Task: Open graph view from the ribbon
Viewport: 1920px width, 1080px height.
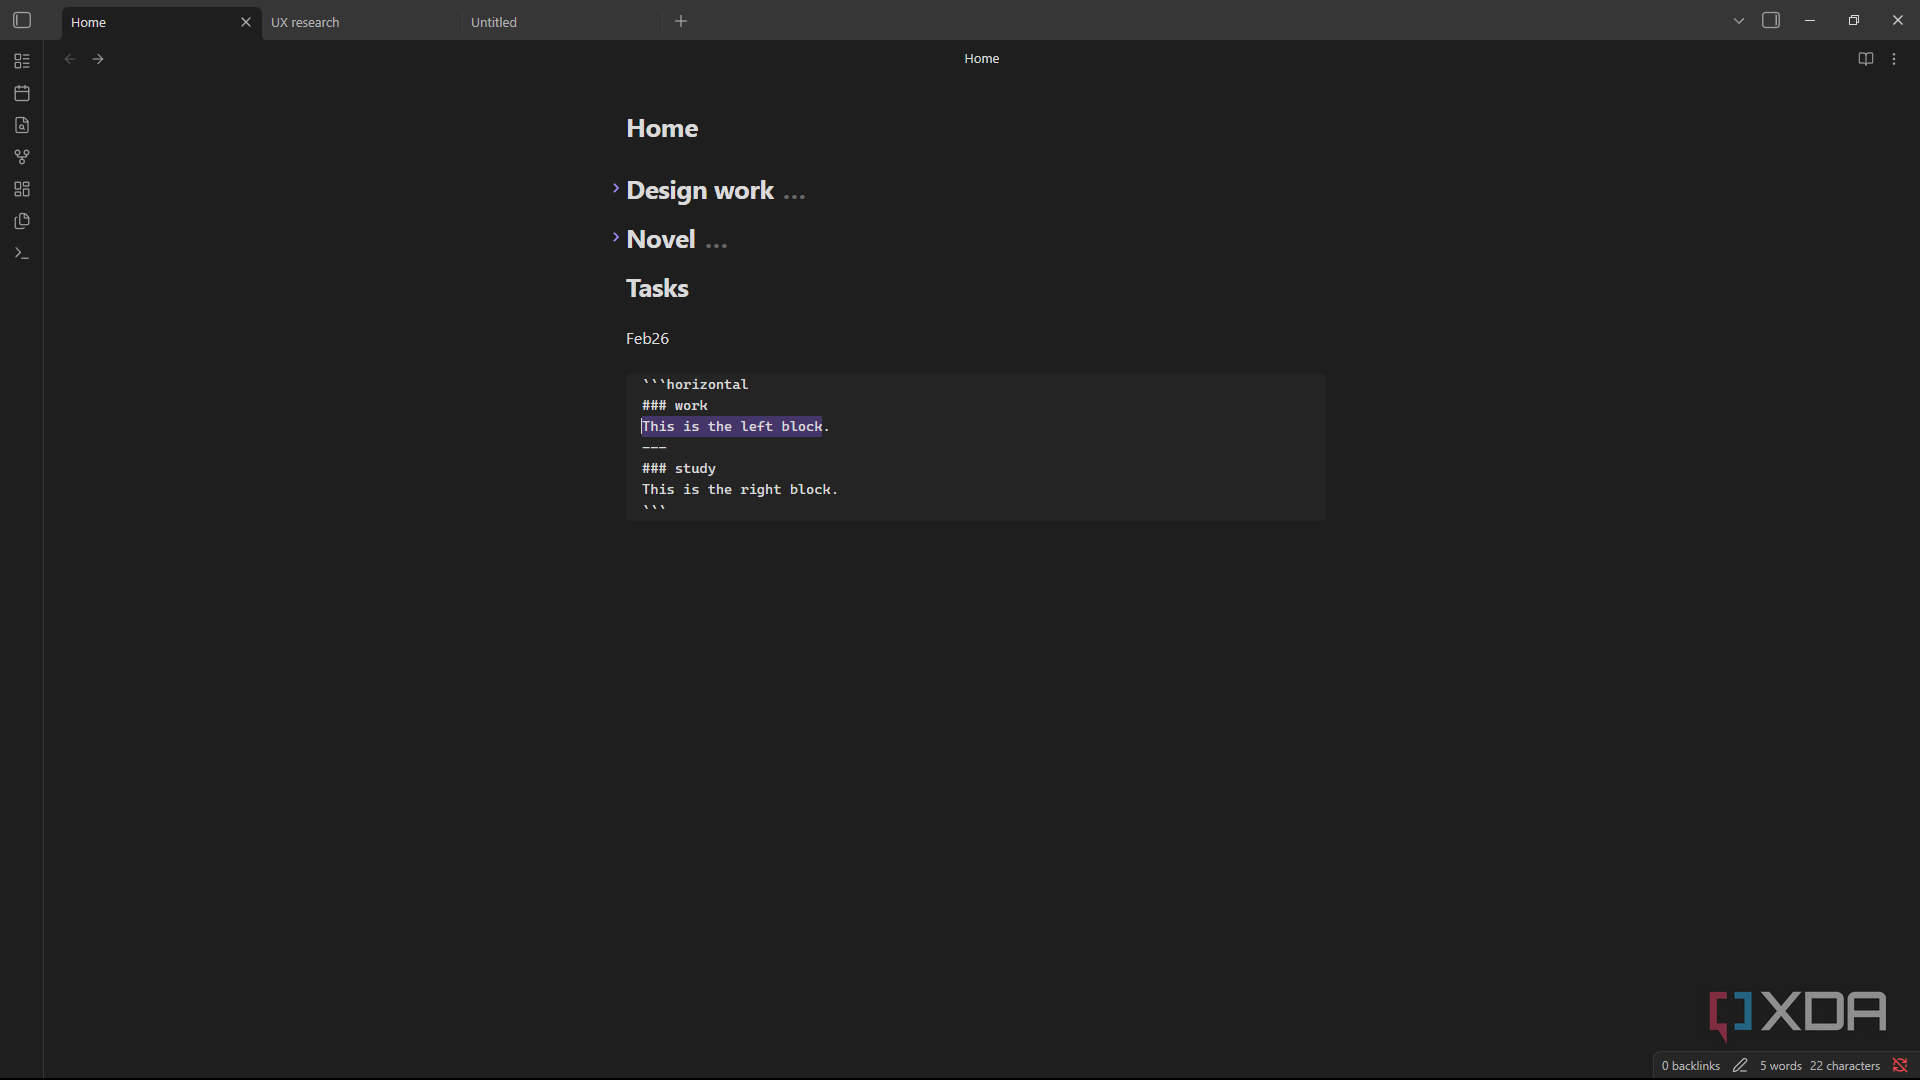Action: click(22, 157)
